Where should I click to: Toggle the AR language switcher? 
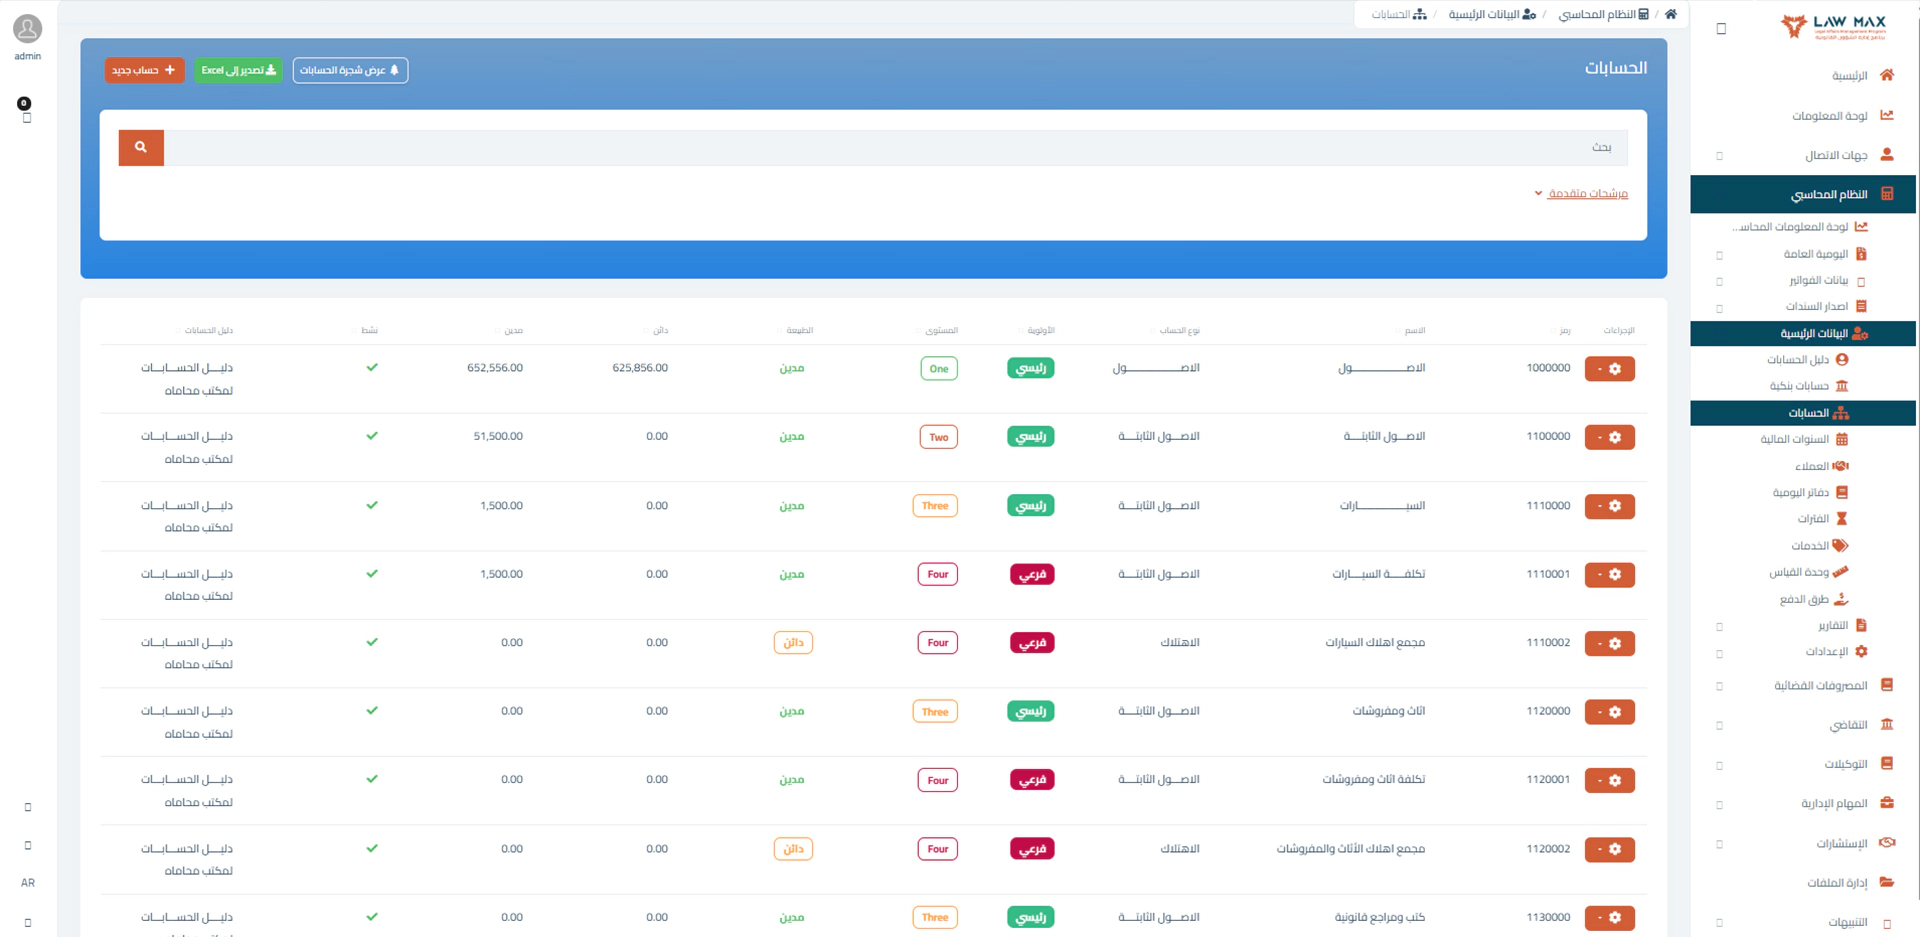point(28,883)
